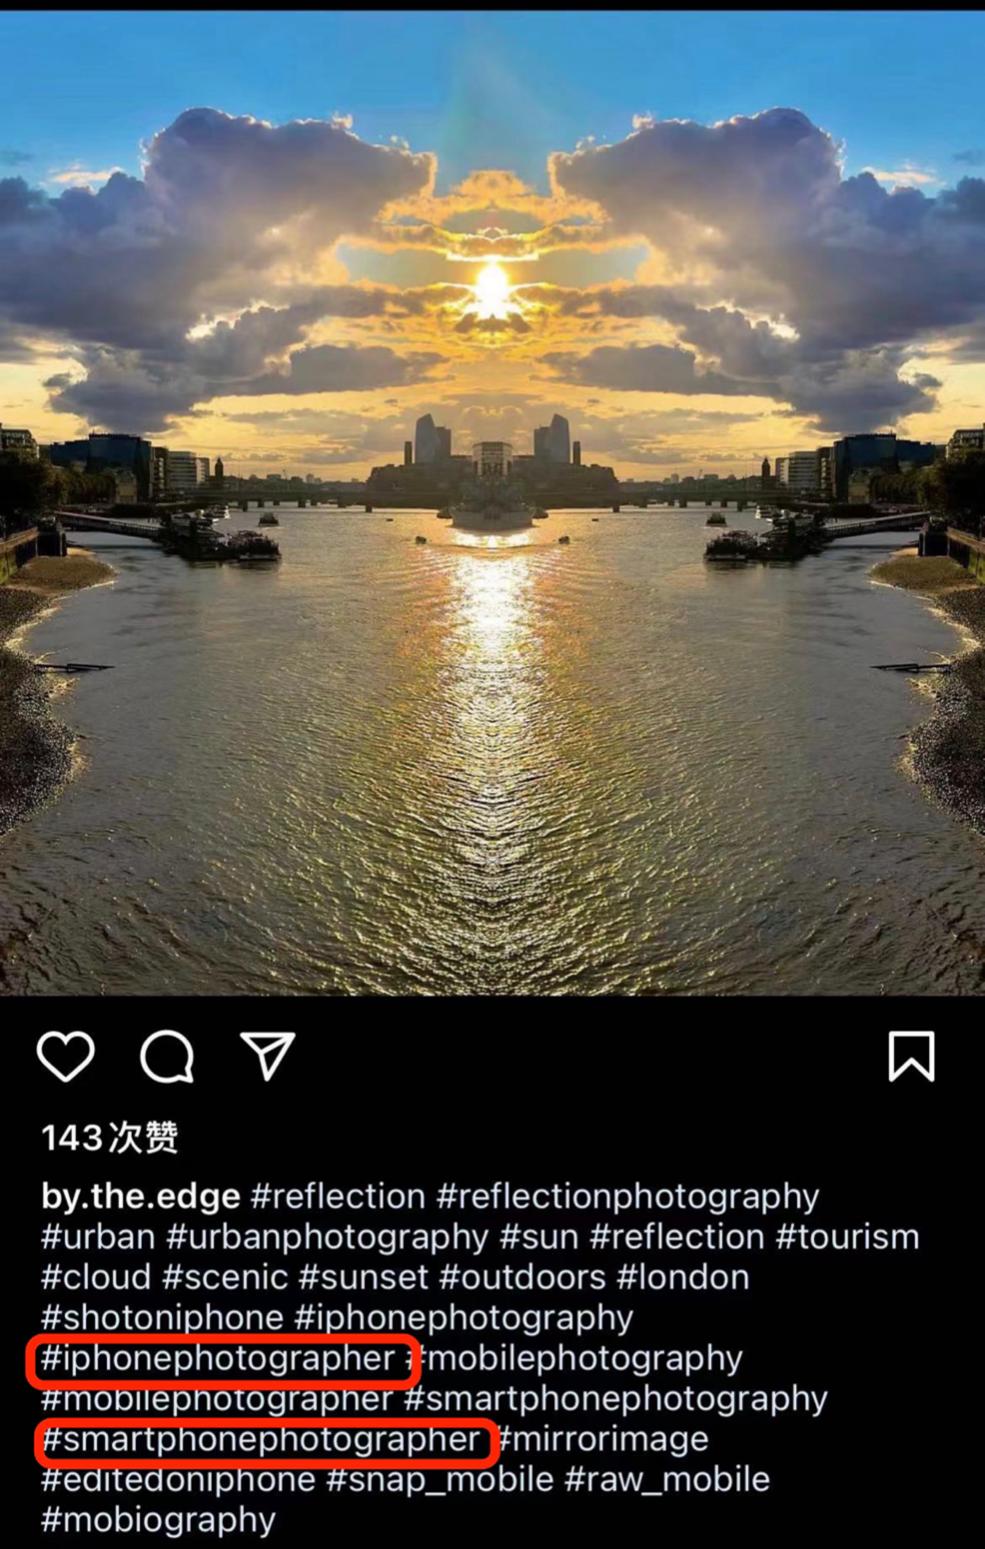Screen dimensions: 985x1549
Task: Share the post via the paper plane icon
Action: pos(267,1056)
